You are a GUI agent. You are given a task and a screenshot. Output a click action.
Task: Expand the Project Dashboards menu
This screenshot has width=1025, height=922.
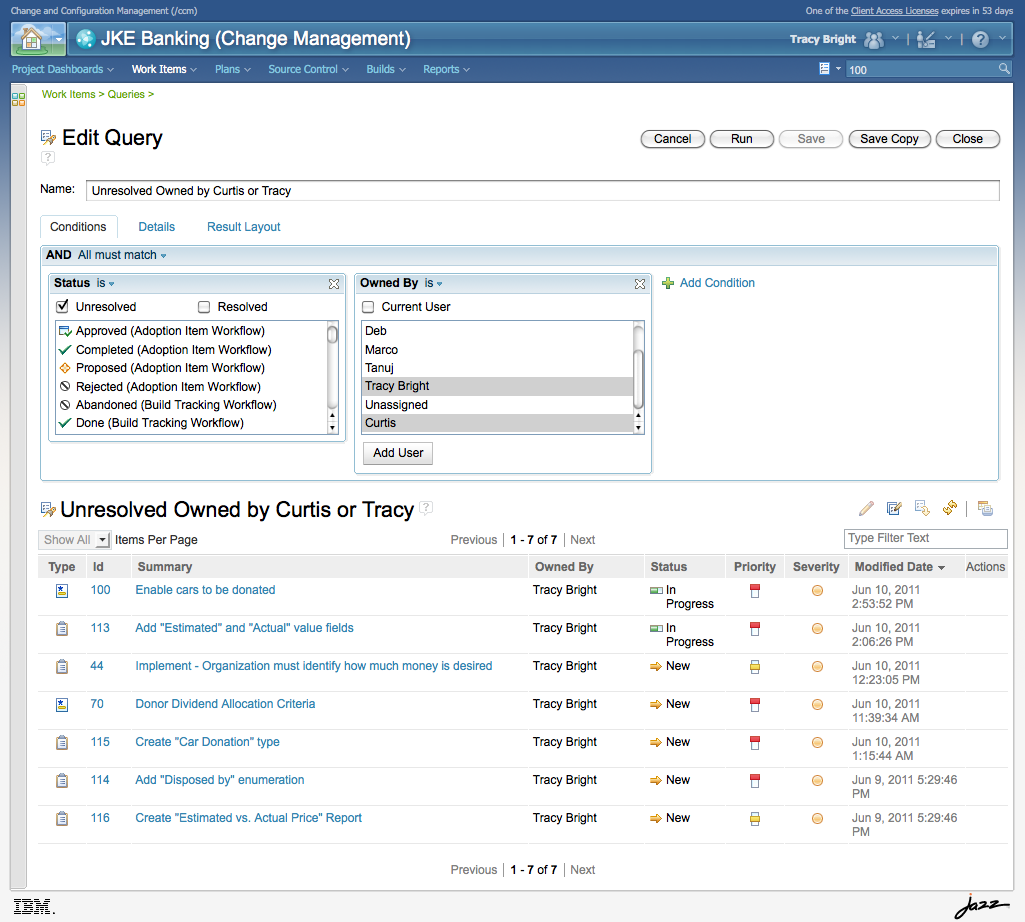[63, 69]
